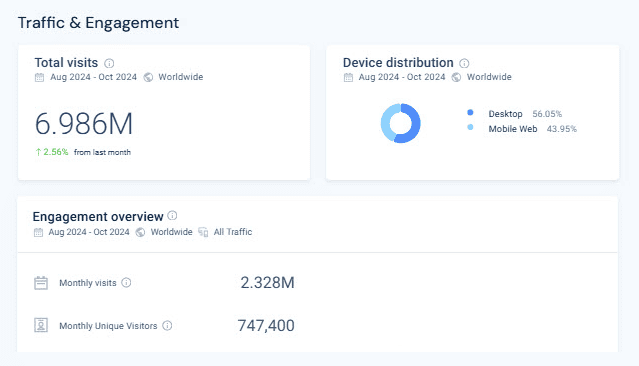Click the Monthly Unique Visitors label
This screenshot has height=366, width=639.
(x=108, y=326)
